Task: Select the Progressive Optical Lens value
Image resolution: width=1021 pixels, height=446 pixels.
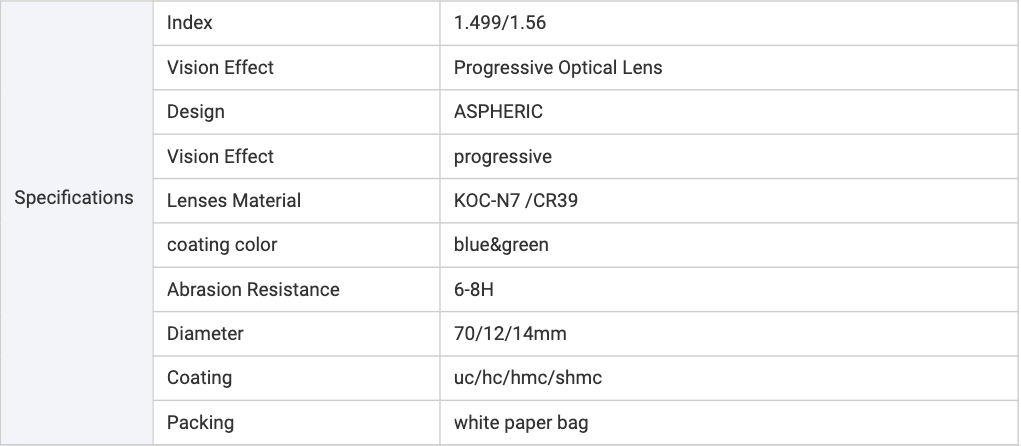Action: point(558,68)
